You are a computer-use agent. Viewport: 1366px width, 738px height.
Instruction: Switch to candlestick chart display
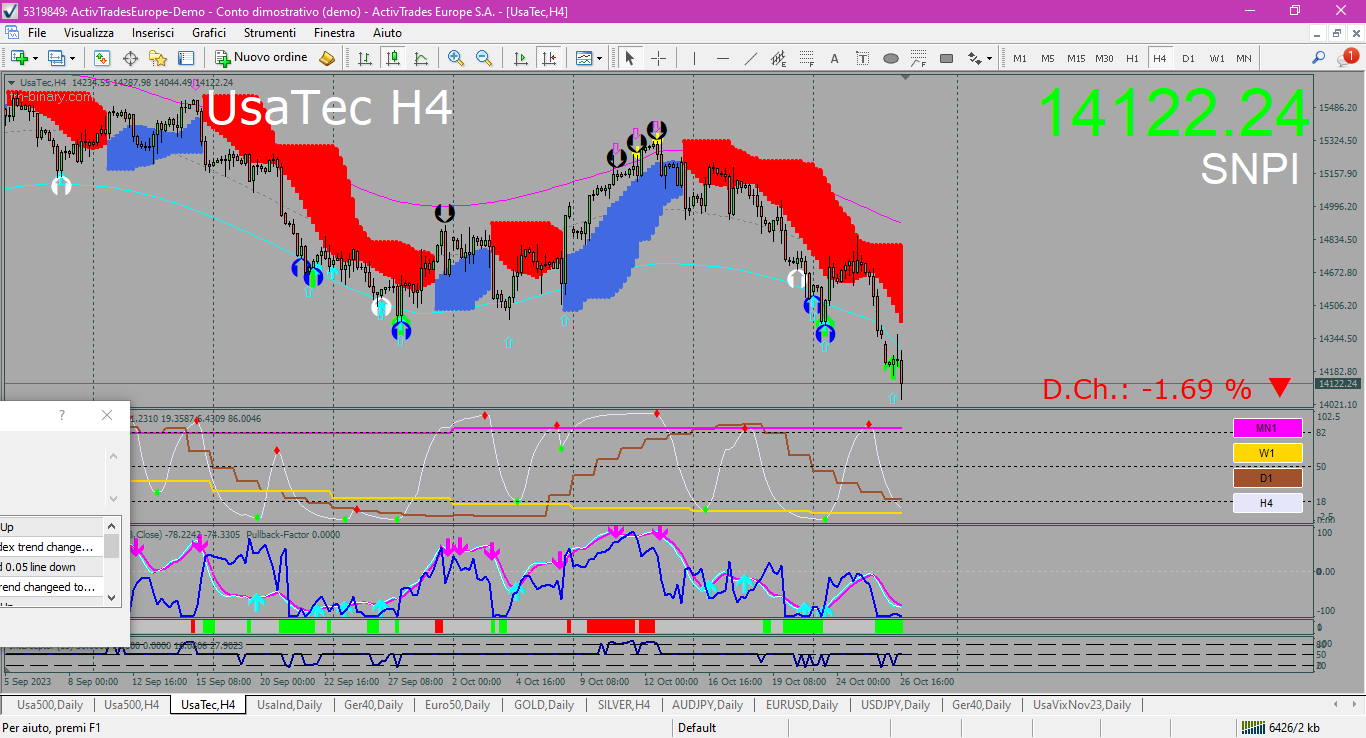pyautogui.click(x=393, y=58)
